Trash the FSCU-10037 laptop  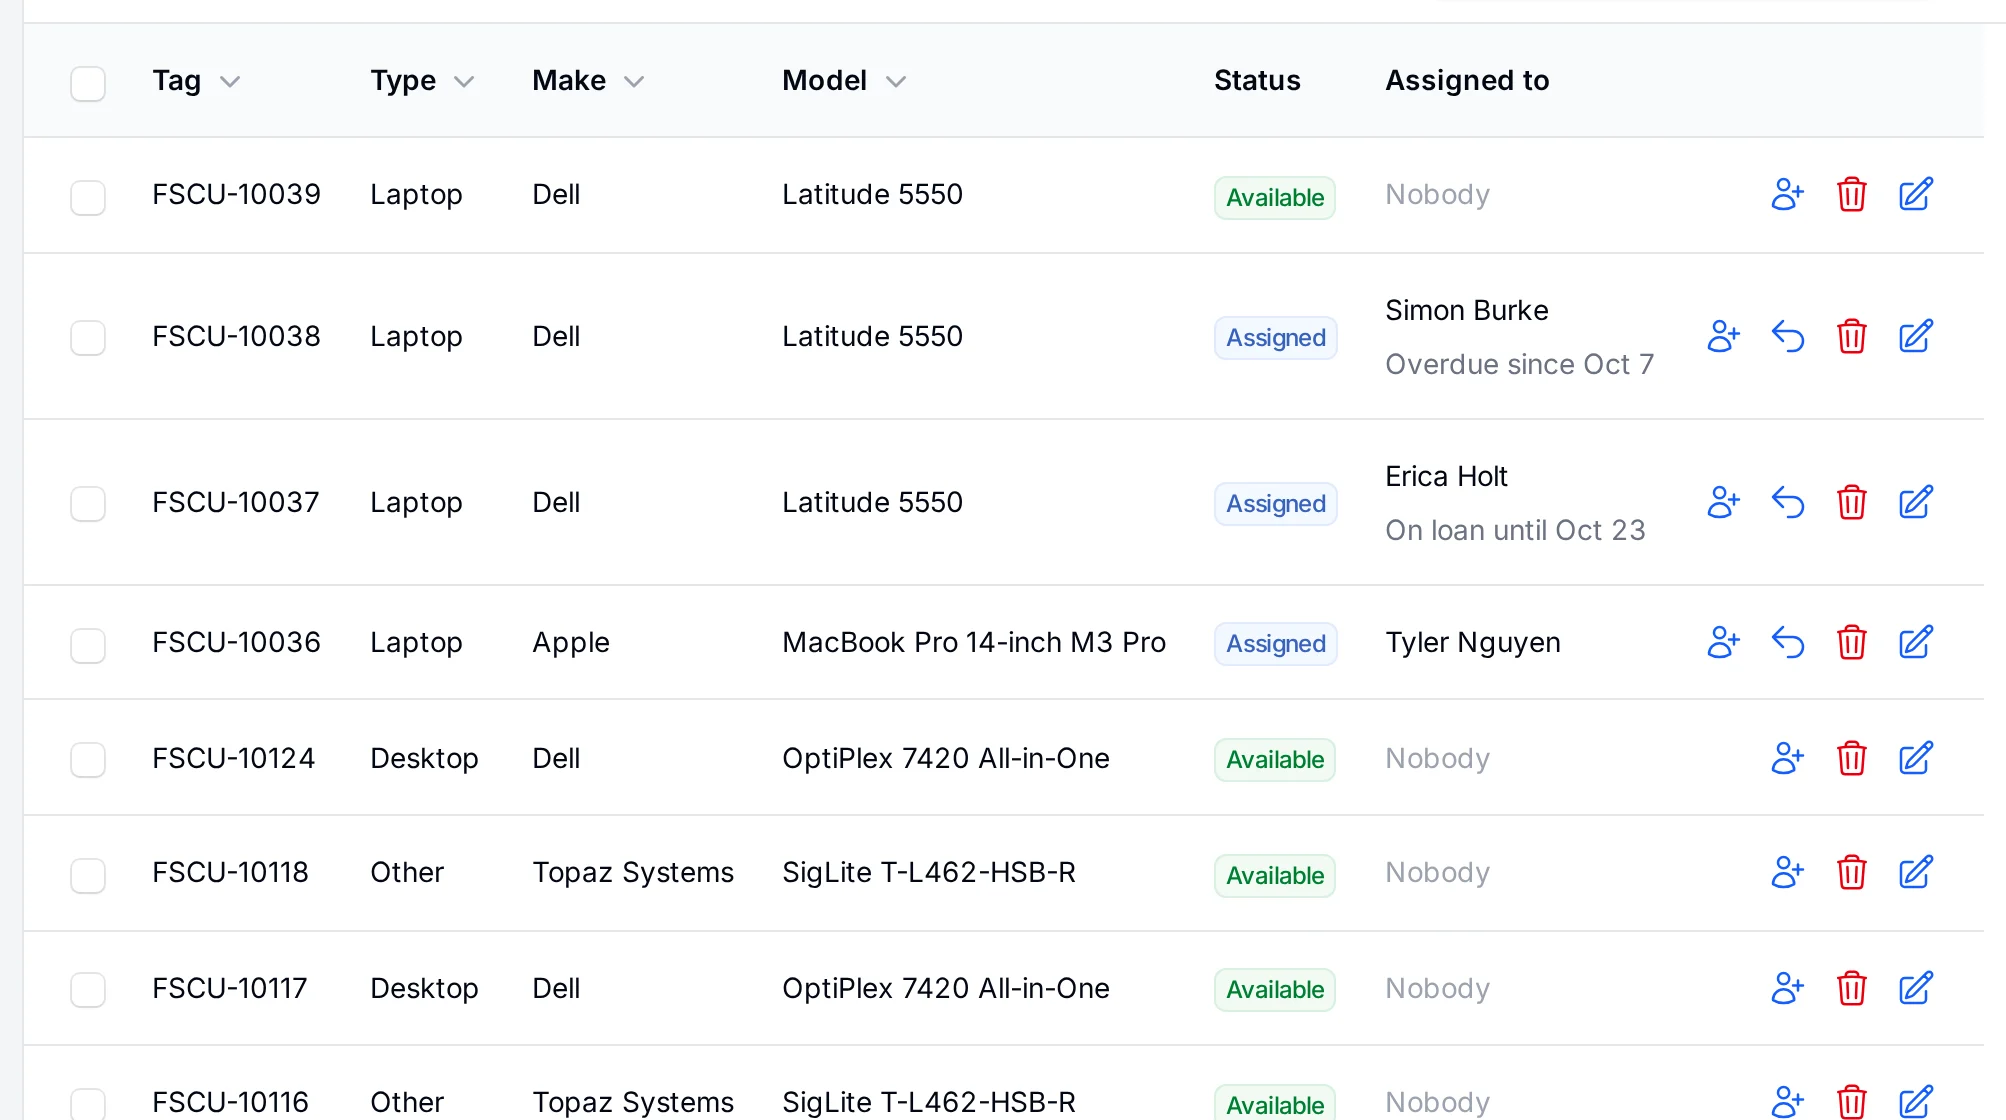pyautogui.click(x=1851, y=502)
